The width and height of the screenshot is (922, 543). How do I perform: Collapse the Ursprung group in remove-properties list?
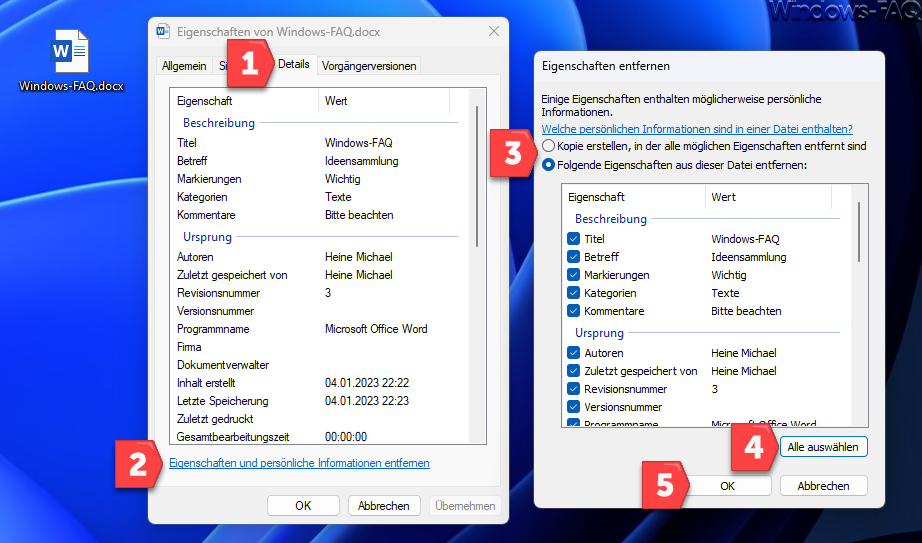599,333
